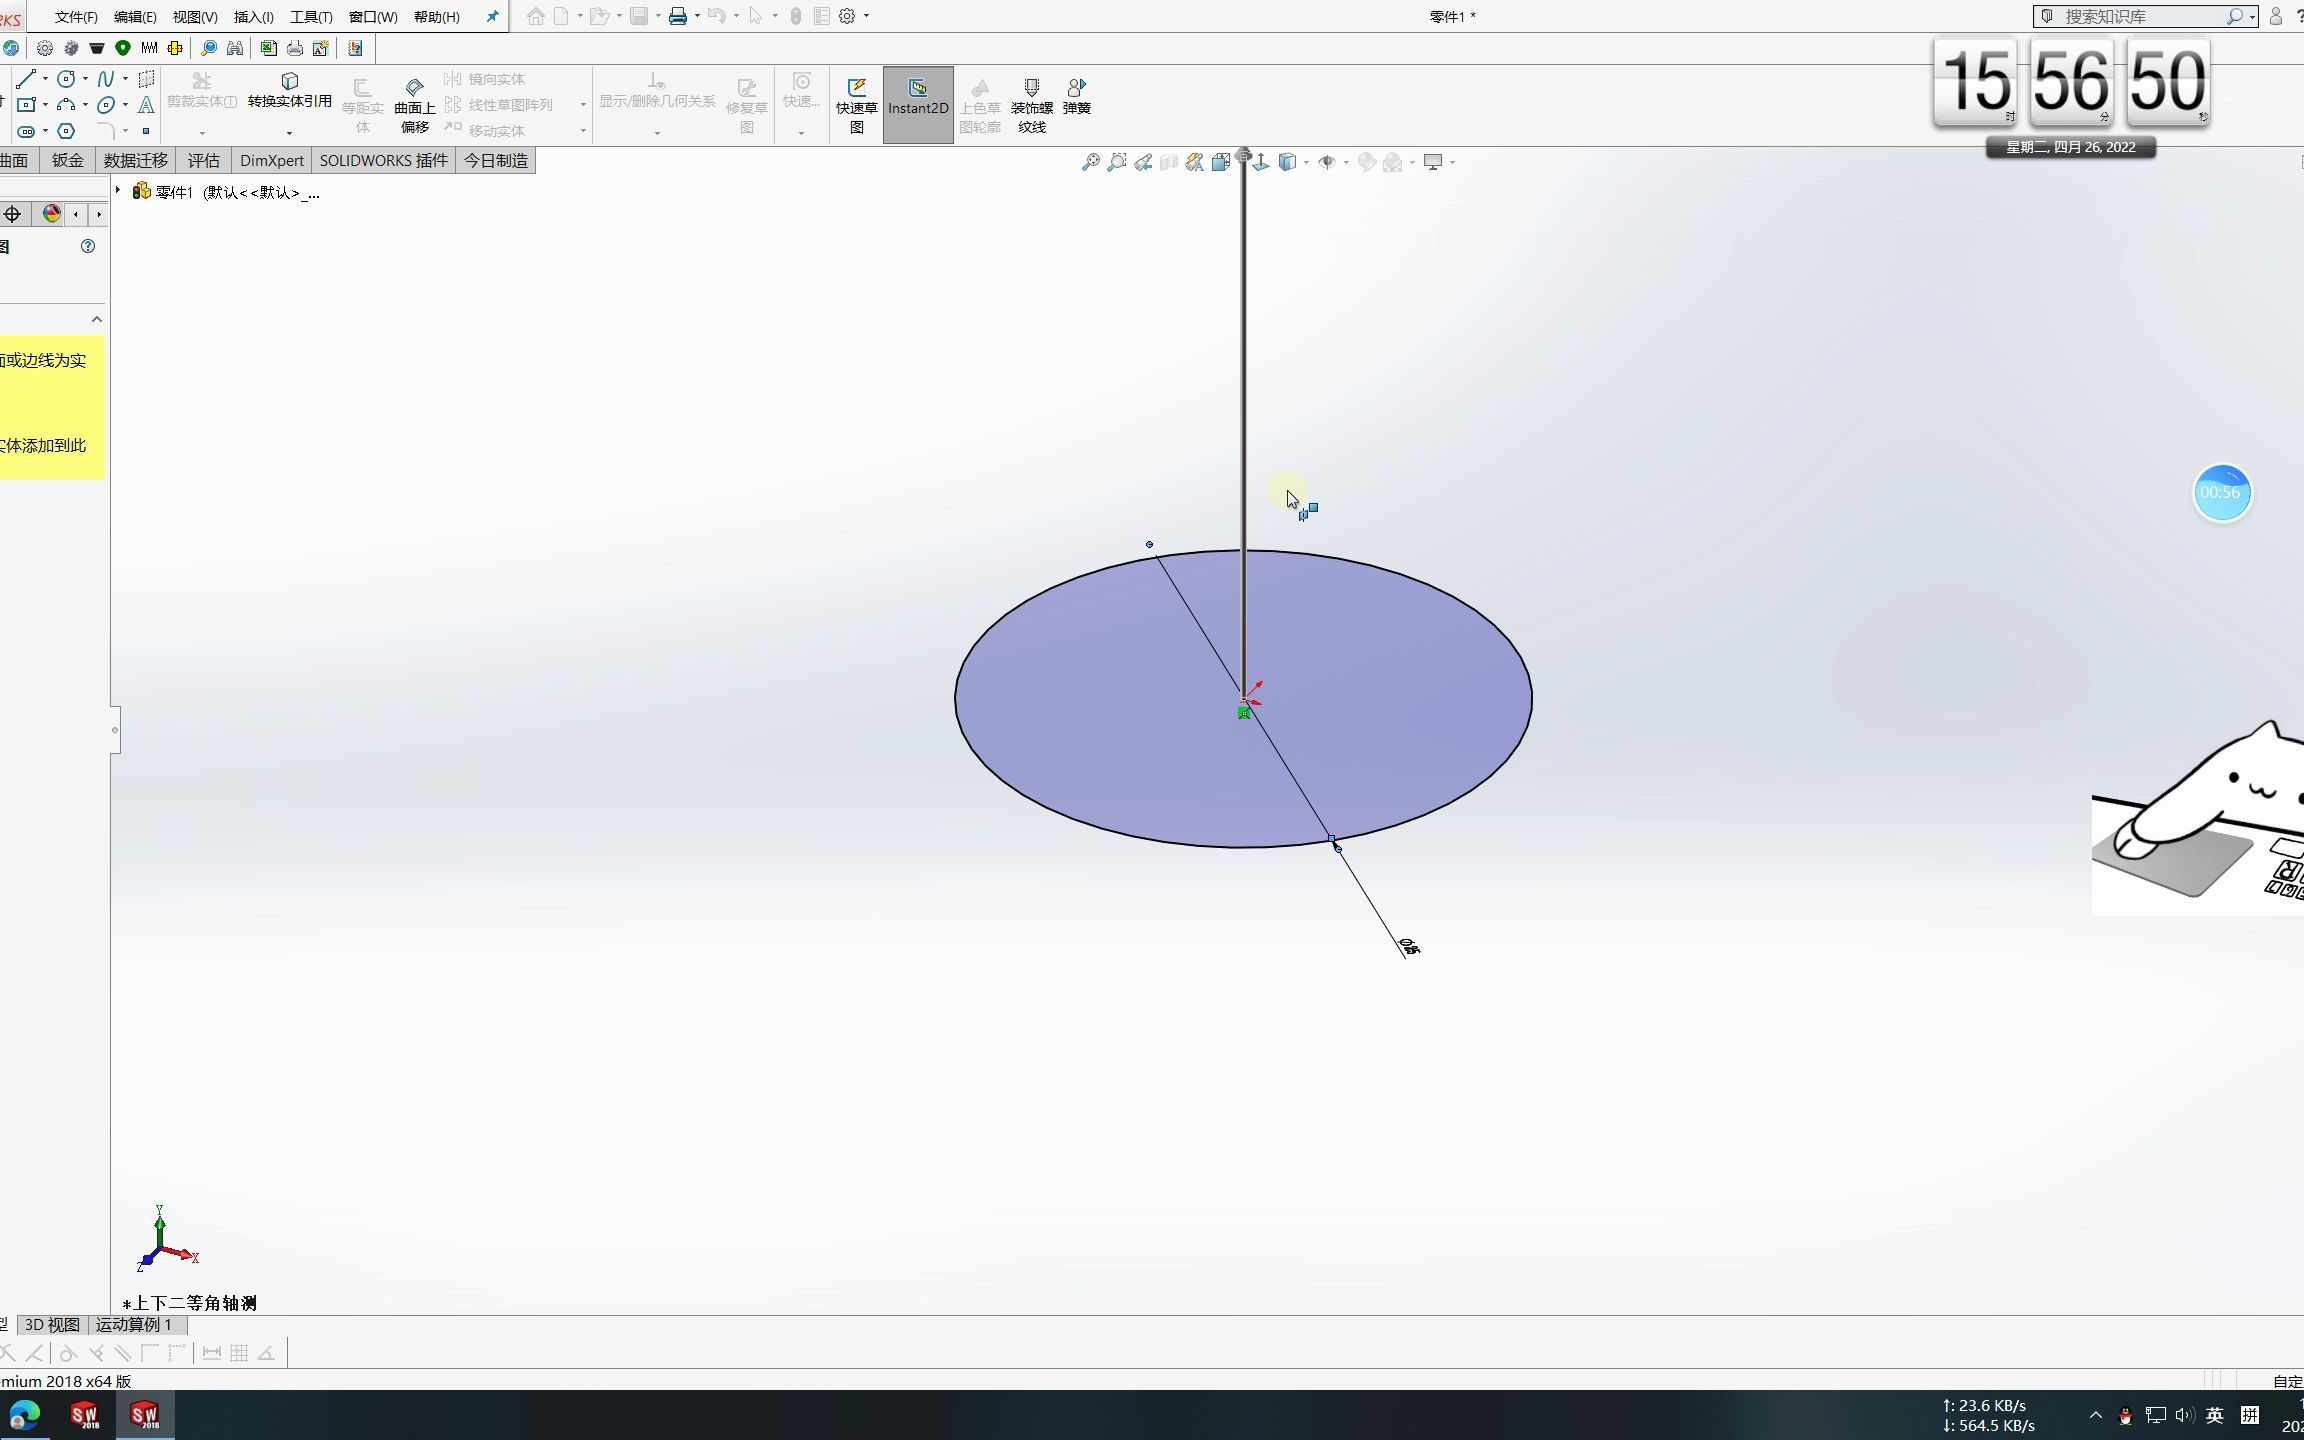This screenshot has width=2304, height=1440.
Task: Open the 帮助(H) menu
Action: pyautogui.click(x=437, y=17)
